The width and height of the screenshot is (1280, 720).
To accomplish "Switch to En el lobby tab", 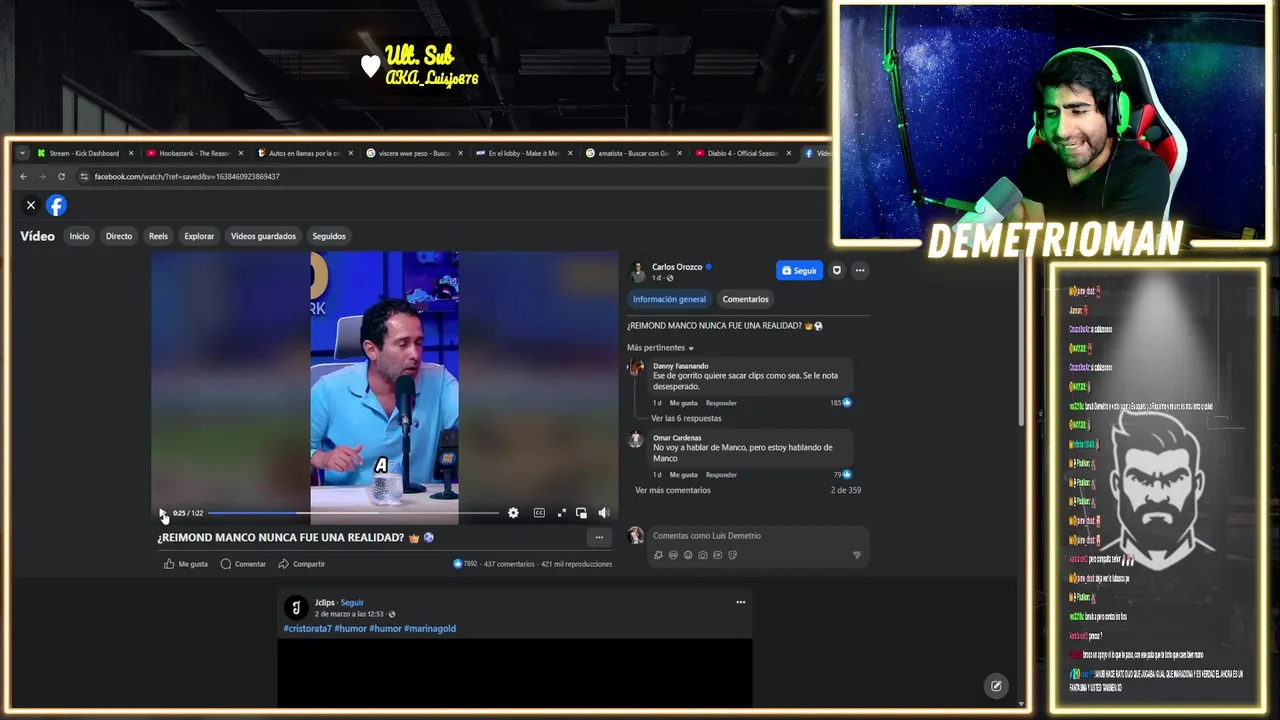I will (x=523, y=153).
